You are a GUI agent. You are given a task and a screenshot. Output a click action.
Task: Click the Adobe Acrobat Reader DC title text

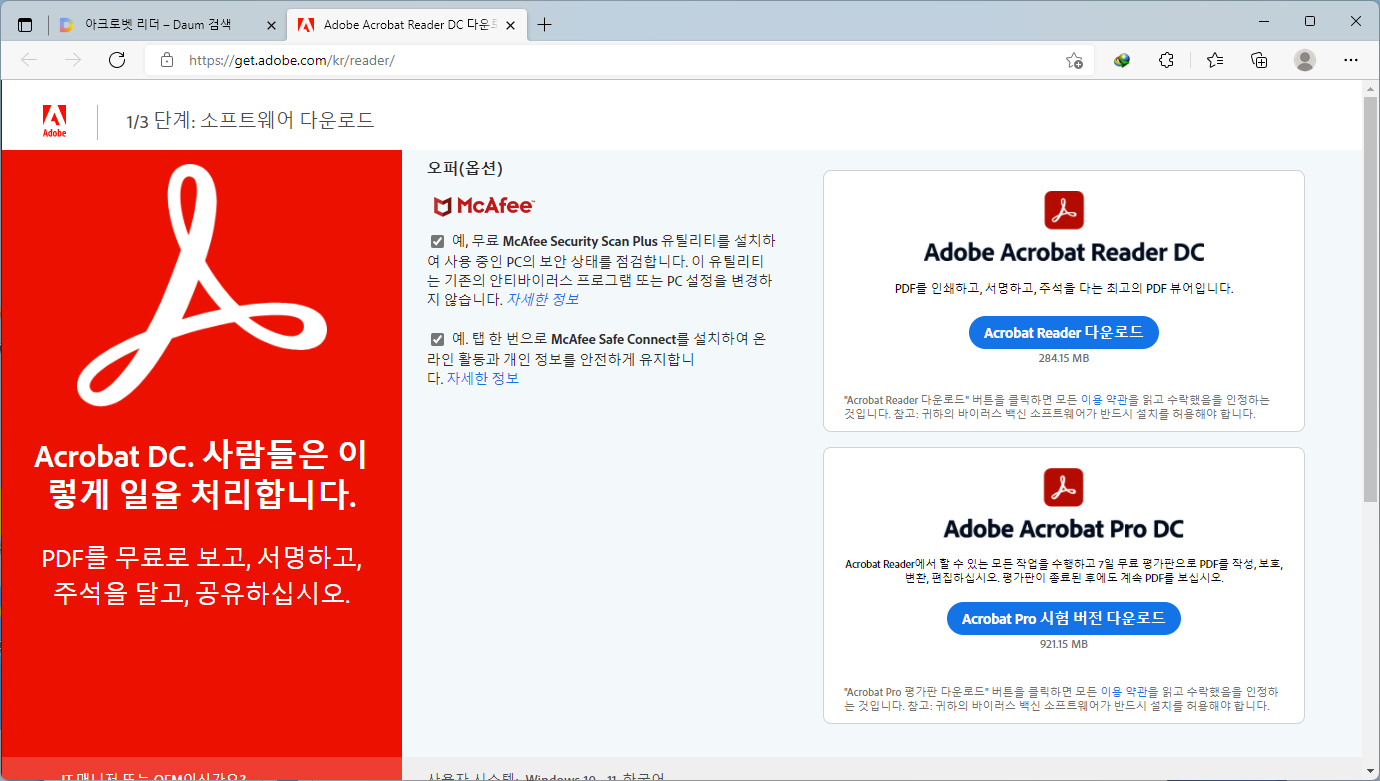[1064, 252]
